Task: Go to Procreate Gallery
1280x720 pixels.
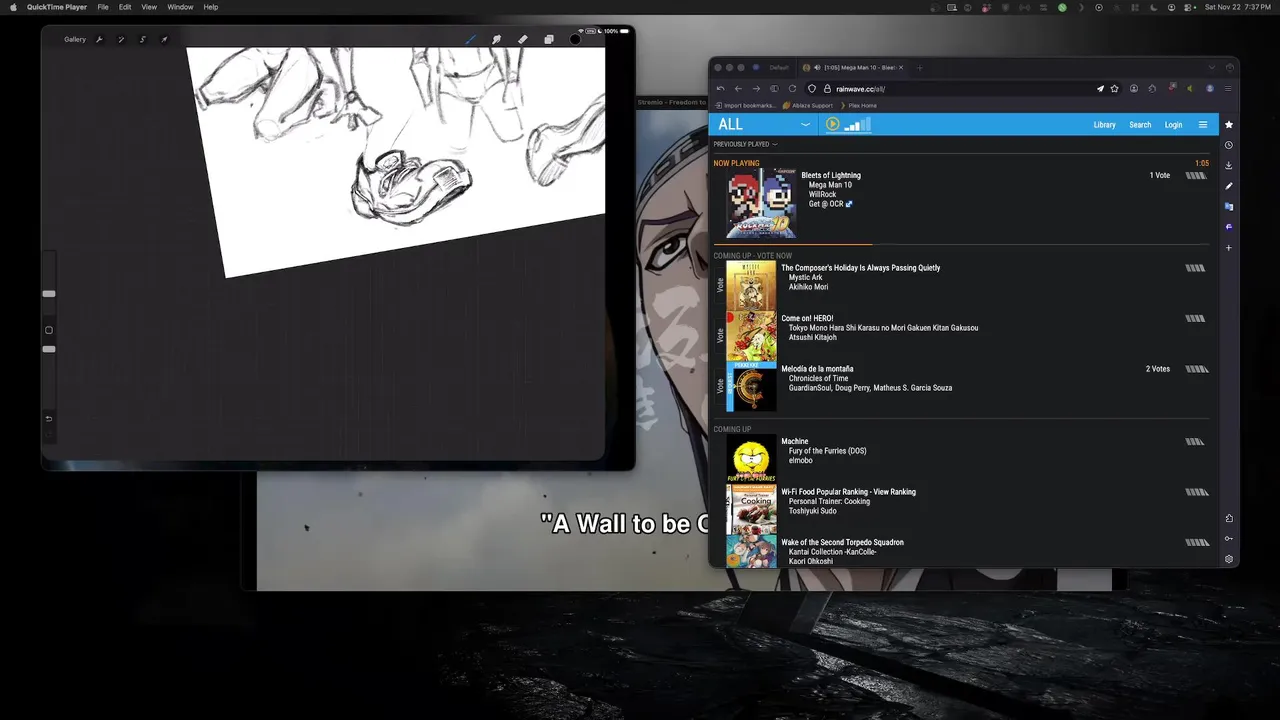Action: [75, 40]
